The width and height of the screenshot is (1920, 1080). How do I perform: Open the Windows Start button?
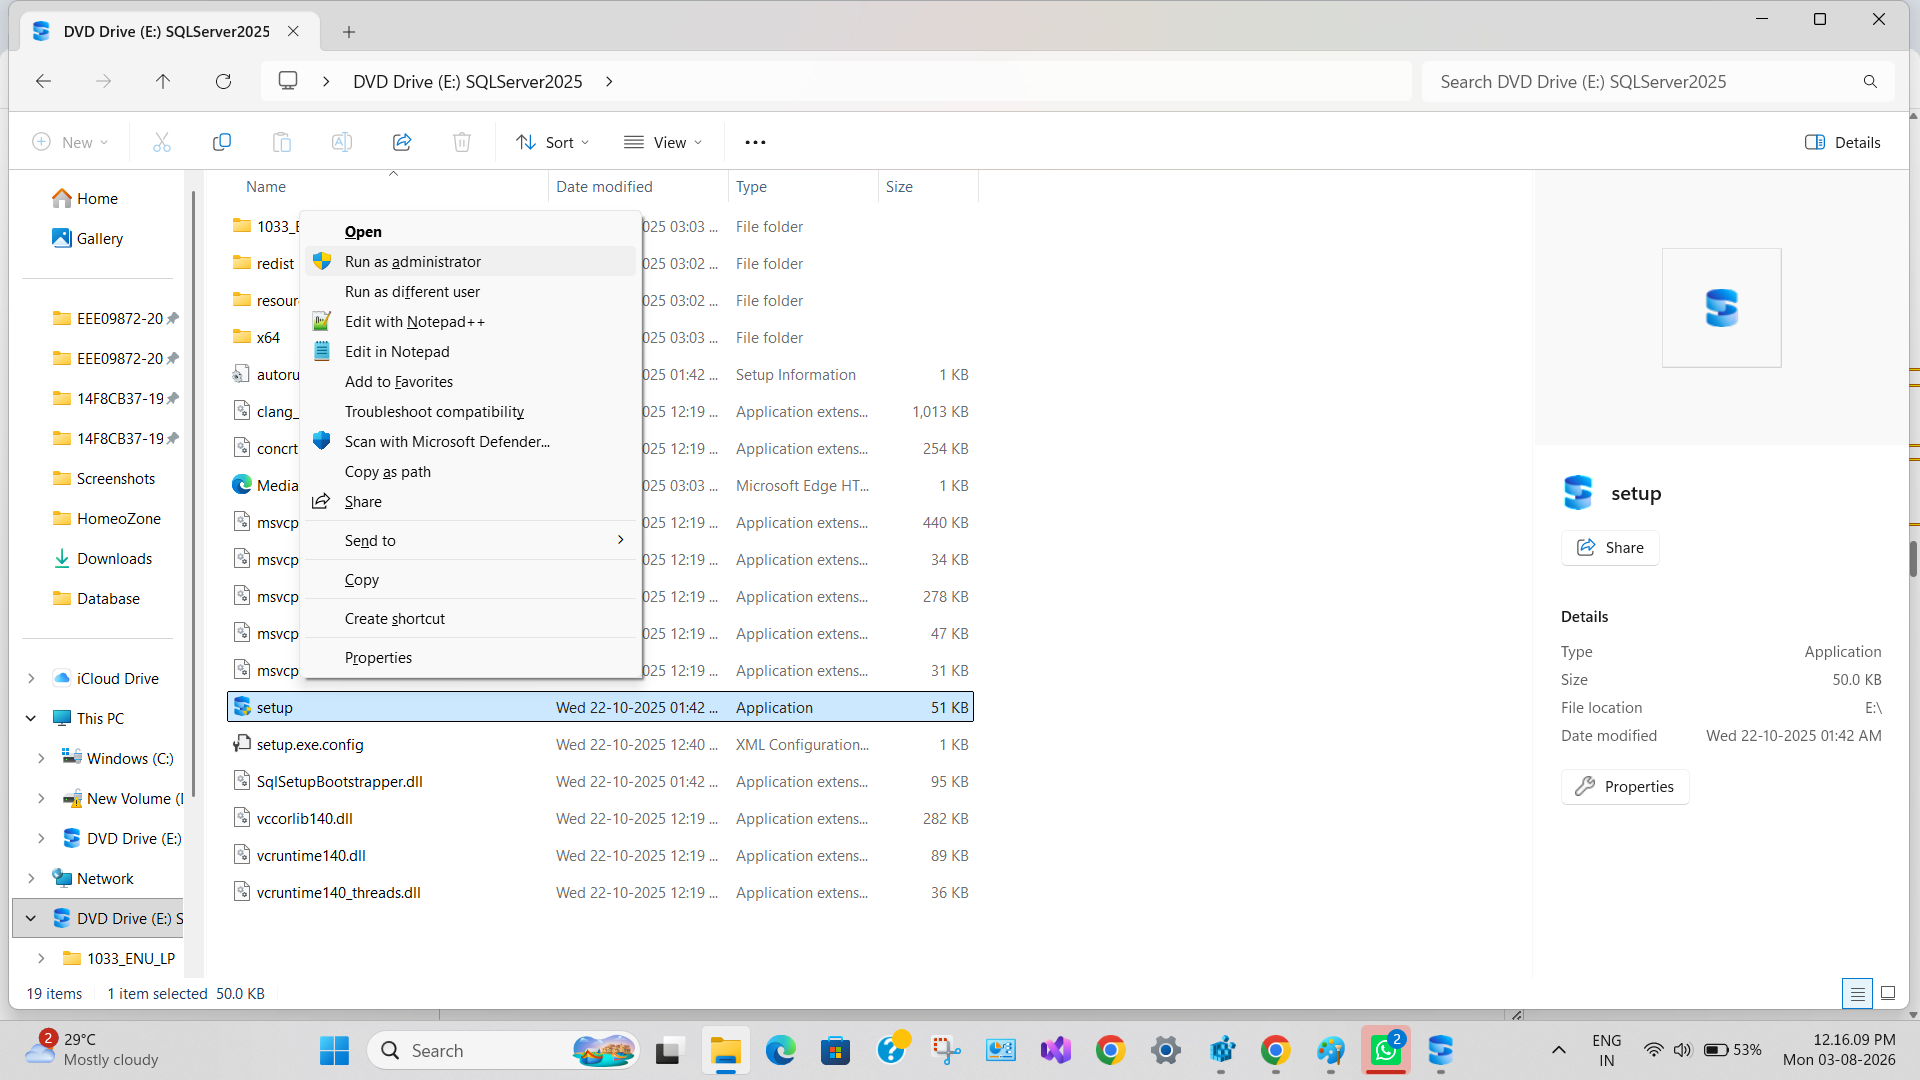click(x=334, y=1050)
